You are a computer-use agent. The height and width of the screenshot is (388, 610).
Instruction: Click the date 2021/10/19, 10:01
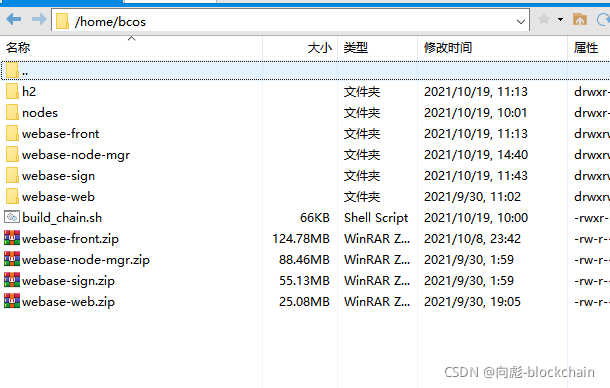pos(475,113)
